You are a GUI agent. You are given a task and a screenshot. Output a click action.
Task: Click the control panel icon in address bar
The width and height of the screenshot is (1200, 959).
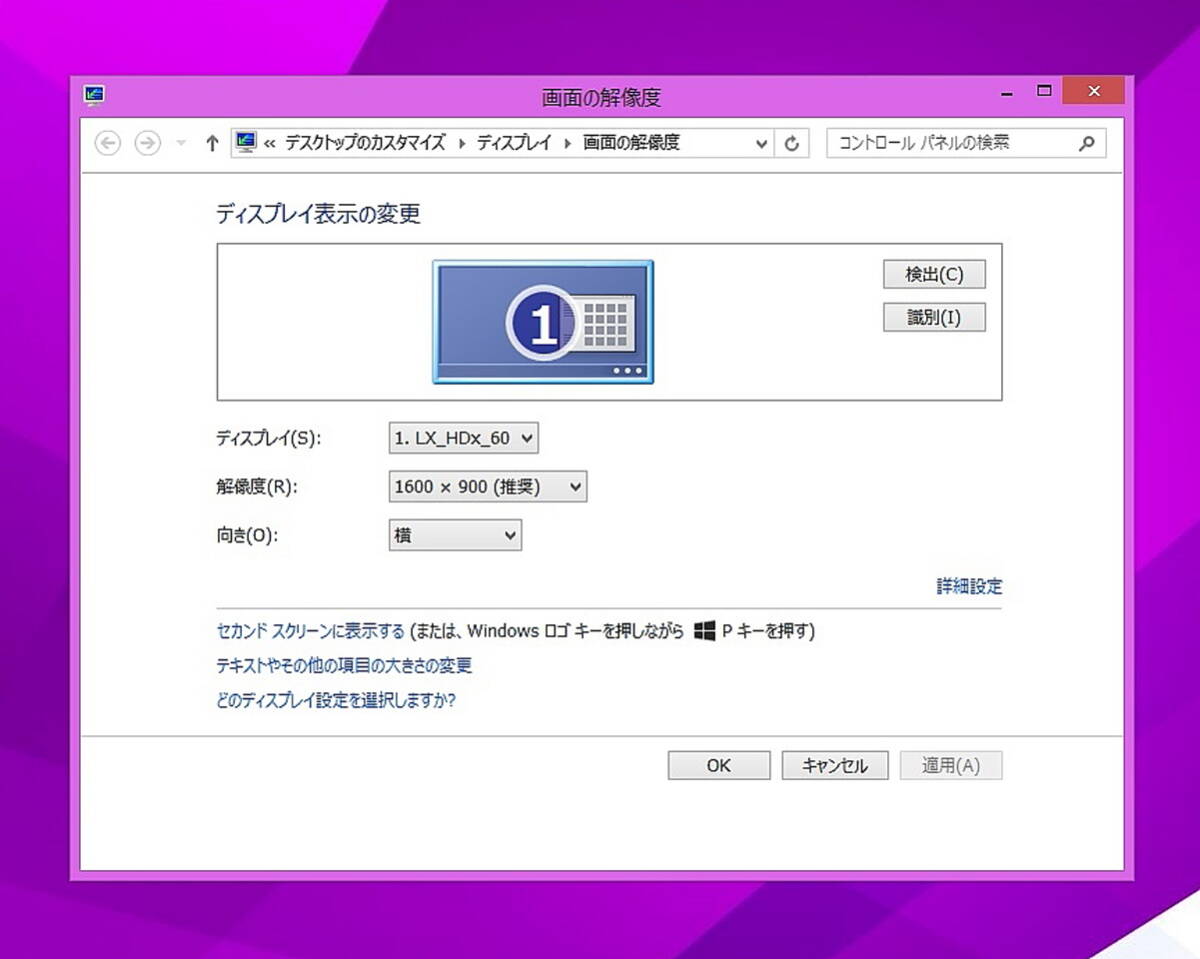tap(246, 142)
